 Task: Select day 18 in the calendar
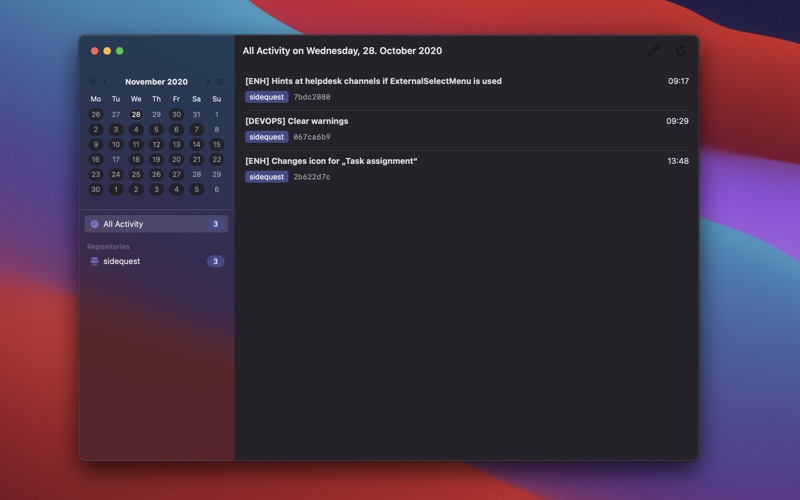[x=136, y=159]
